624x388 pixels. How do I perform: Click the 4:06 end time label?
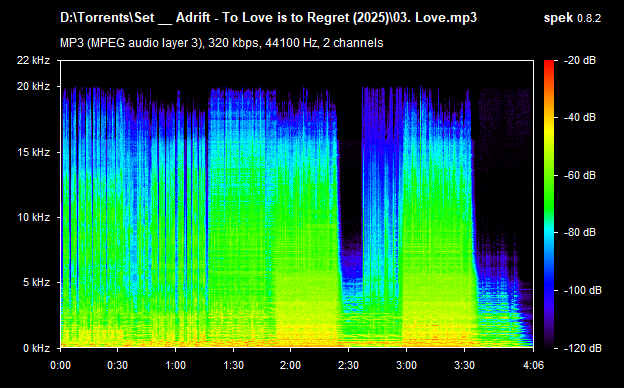533,365
